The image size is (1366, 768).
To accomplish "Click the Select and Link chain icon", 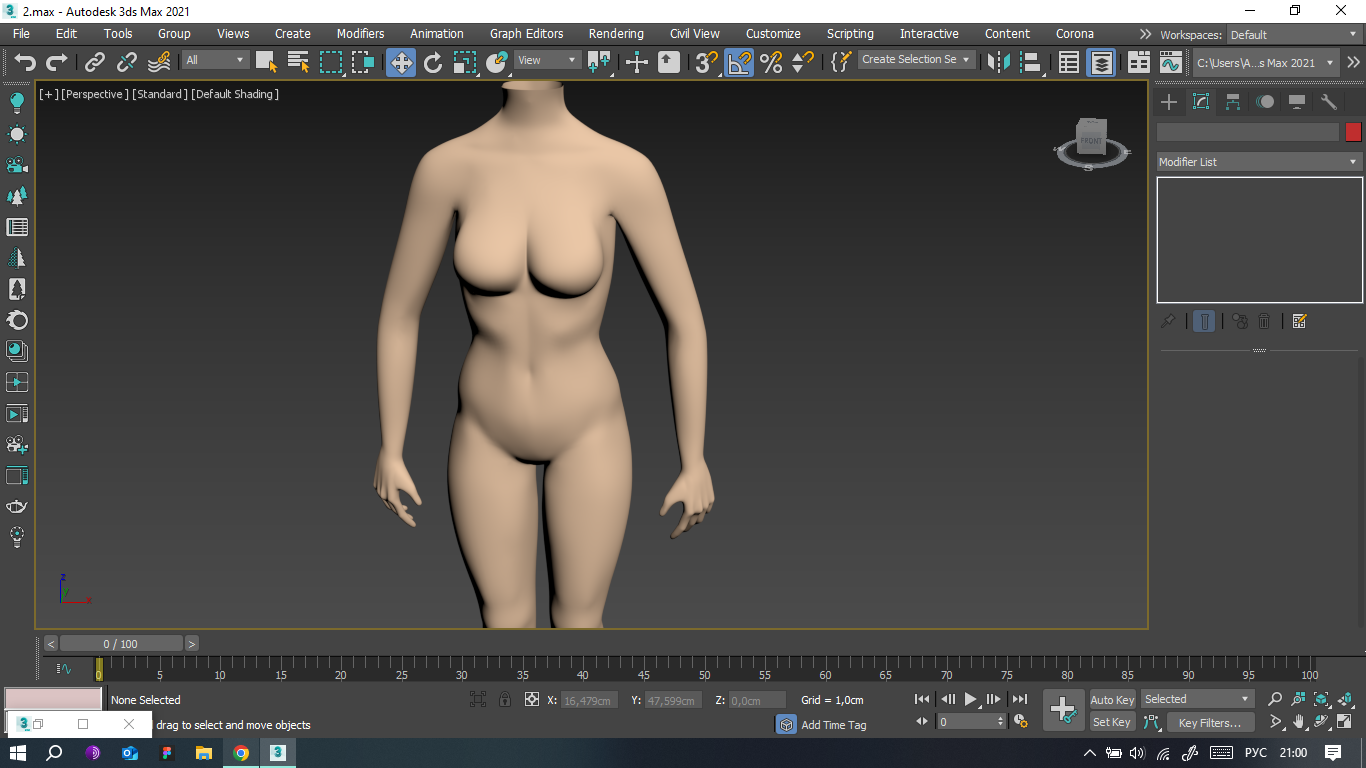I will click(95, 62).
